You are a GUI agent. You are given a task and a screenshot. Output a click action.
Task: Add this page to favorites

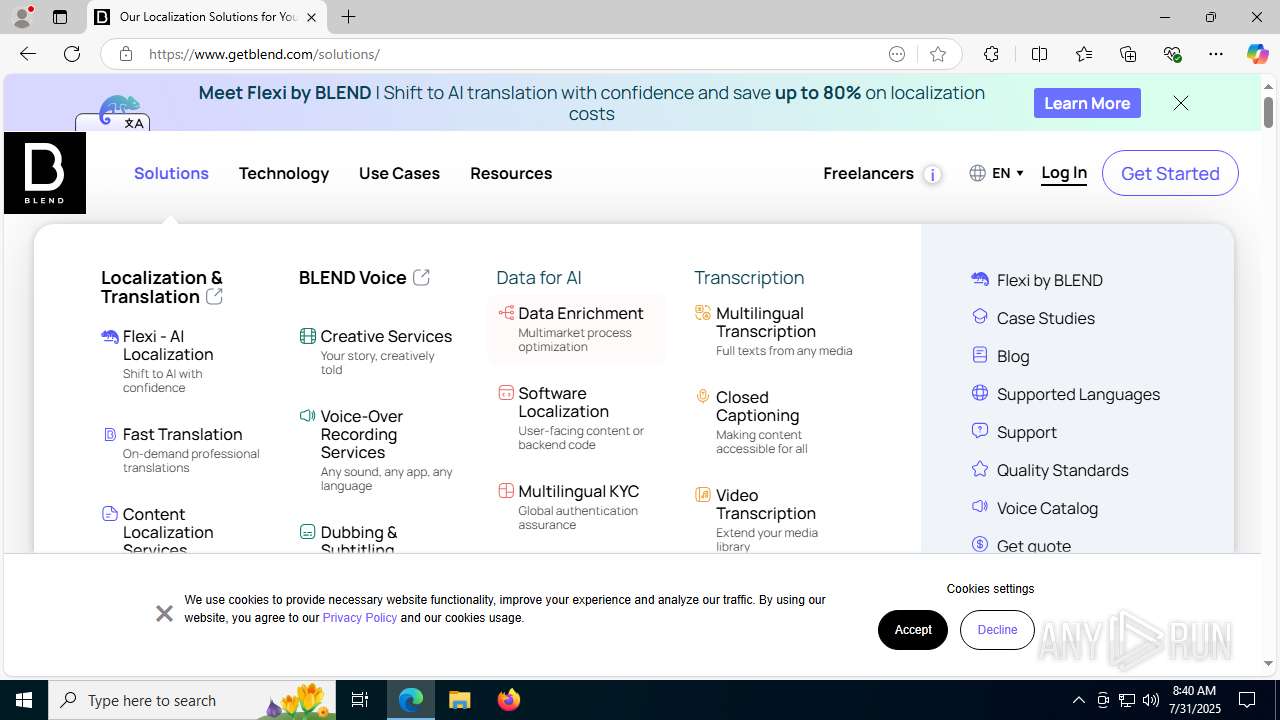pos(937,54)
